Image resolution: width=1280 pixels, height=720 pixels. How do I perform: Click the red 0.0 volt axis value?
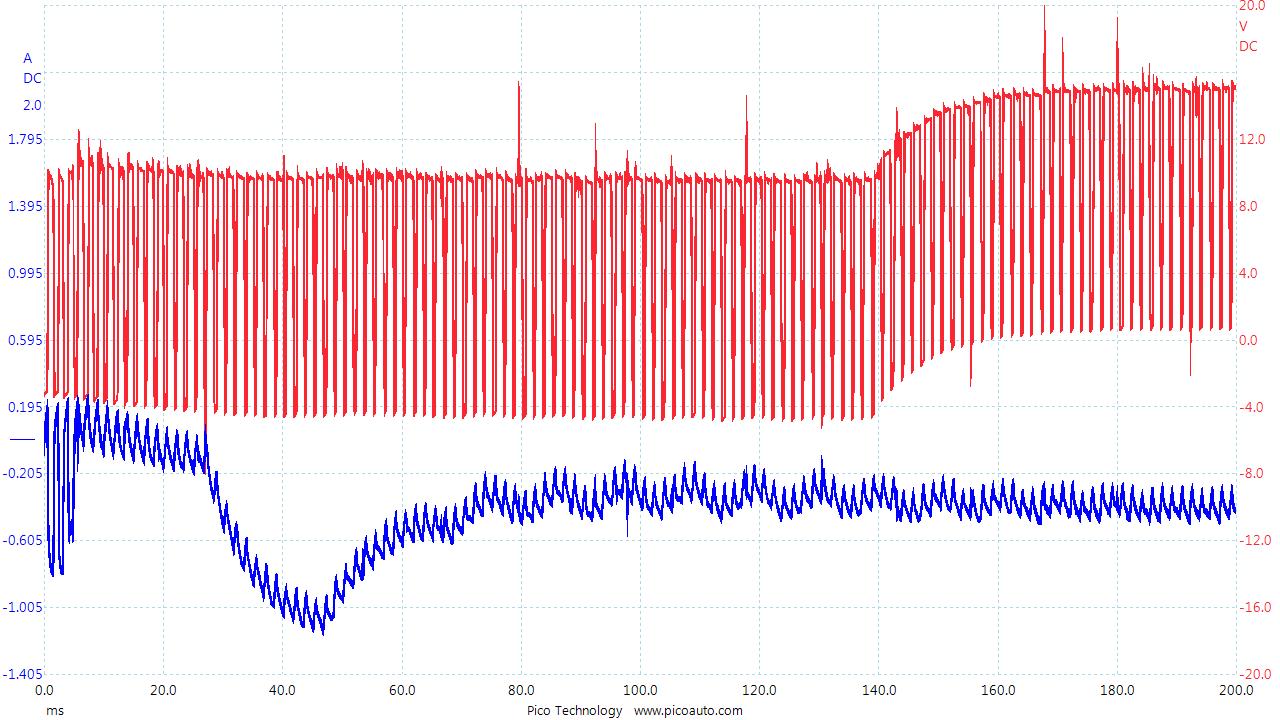tap(1249, 340)
